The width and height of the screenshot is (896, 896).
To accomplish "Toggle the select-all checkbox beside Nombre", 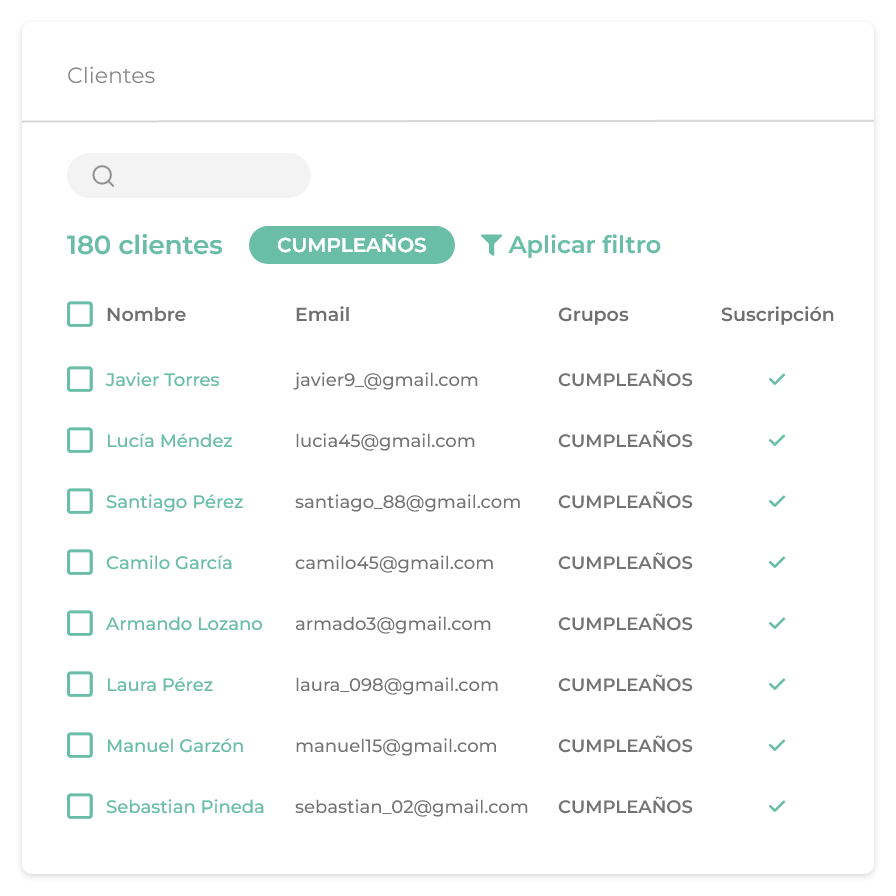I will [80, 315].
